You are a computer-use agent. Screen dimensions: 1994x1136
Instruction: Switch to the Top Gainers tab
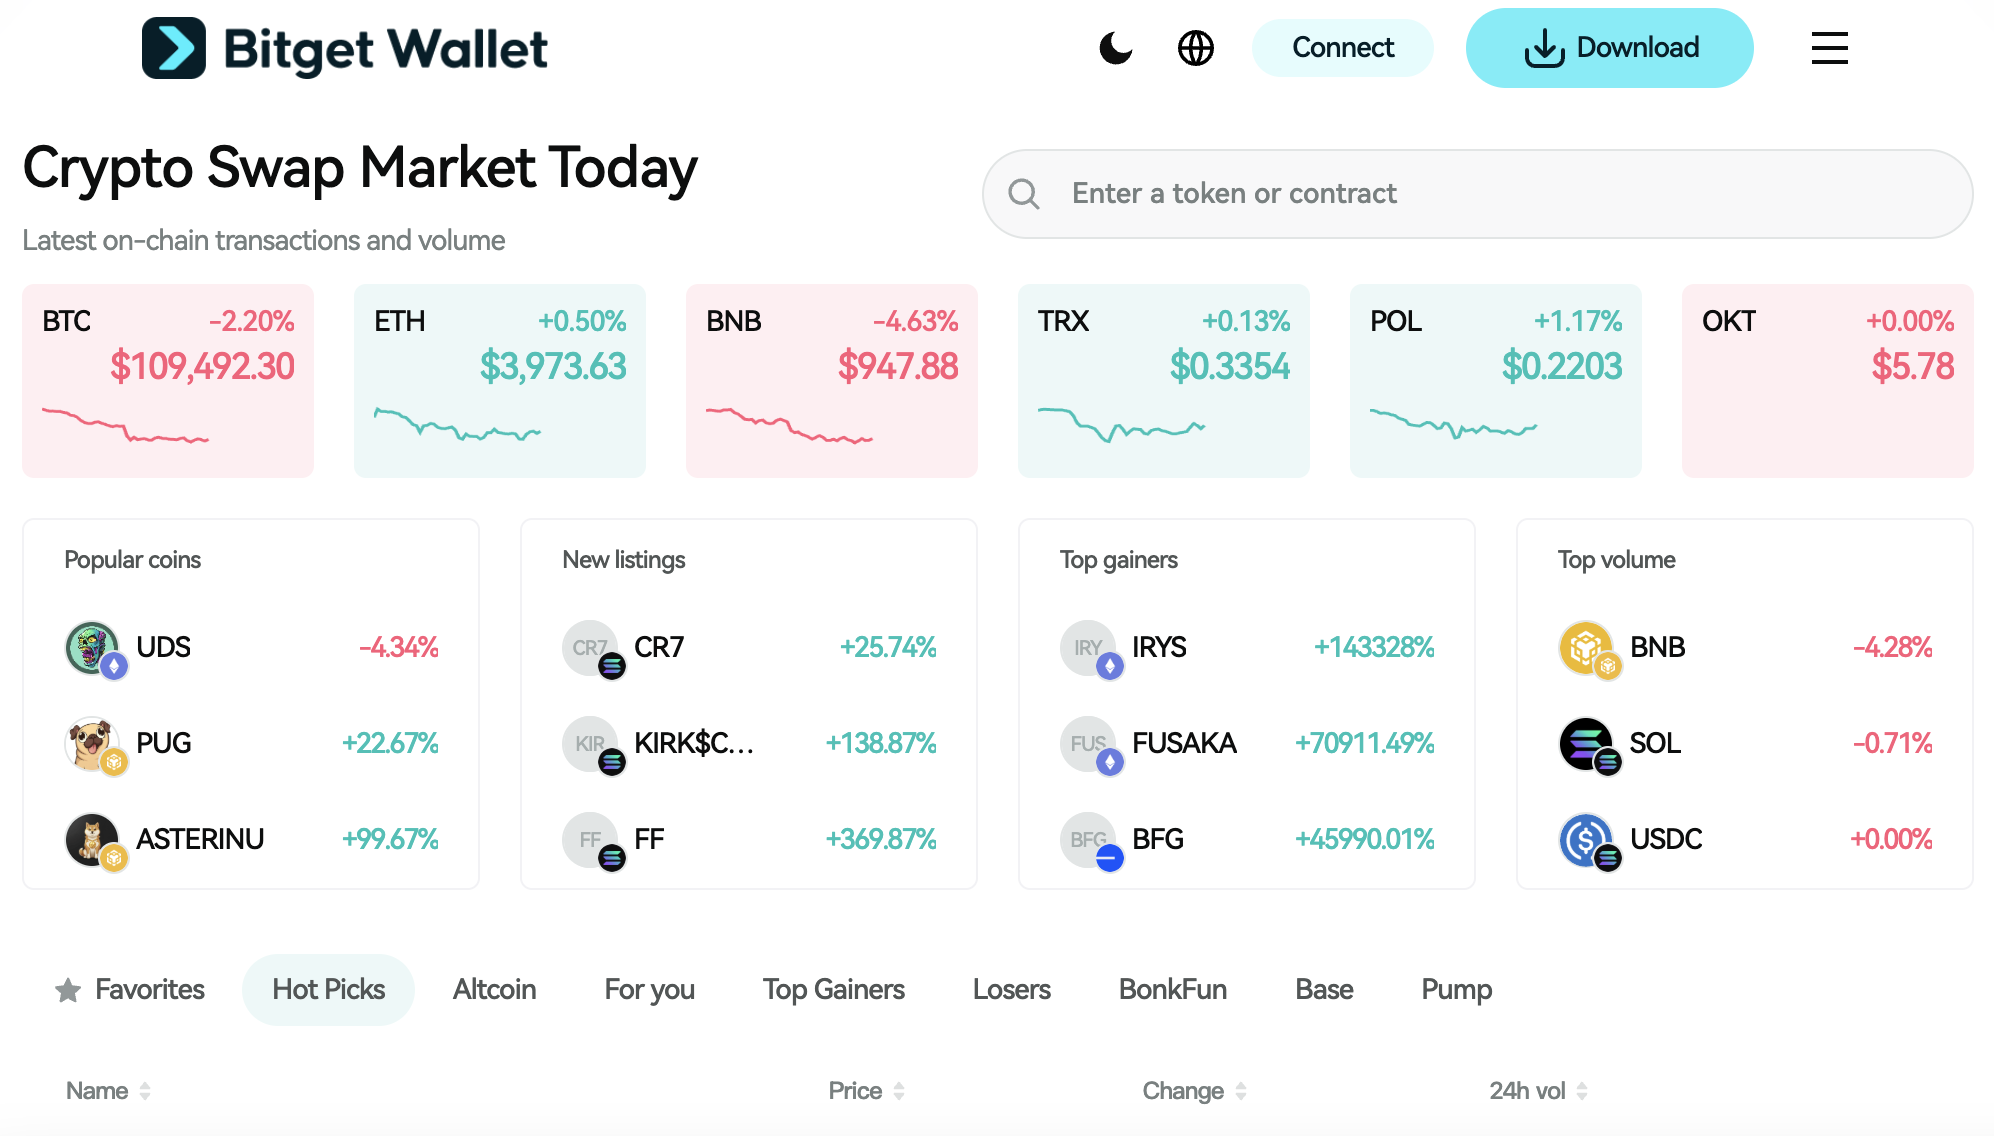point(833,990)
